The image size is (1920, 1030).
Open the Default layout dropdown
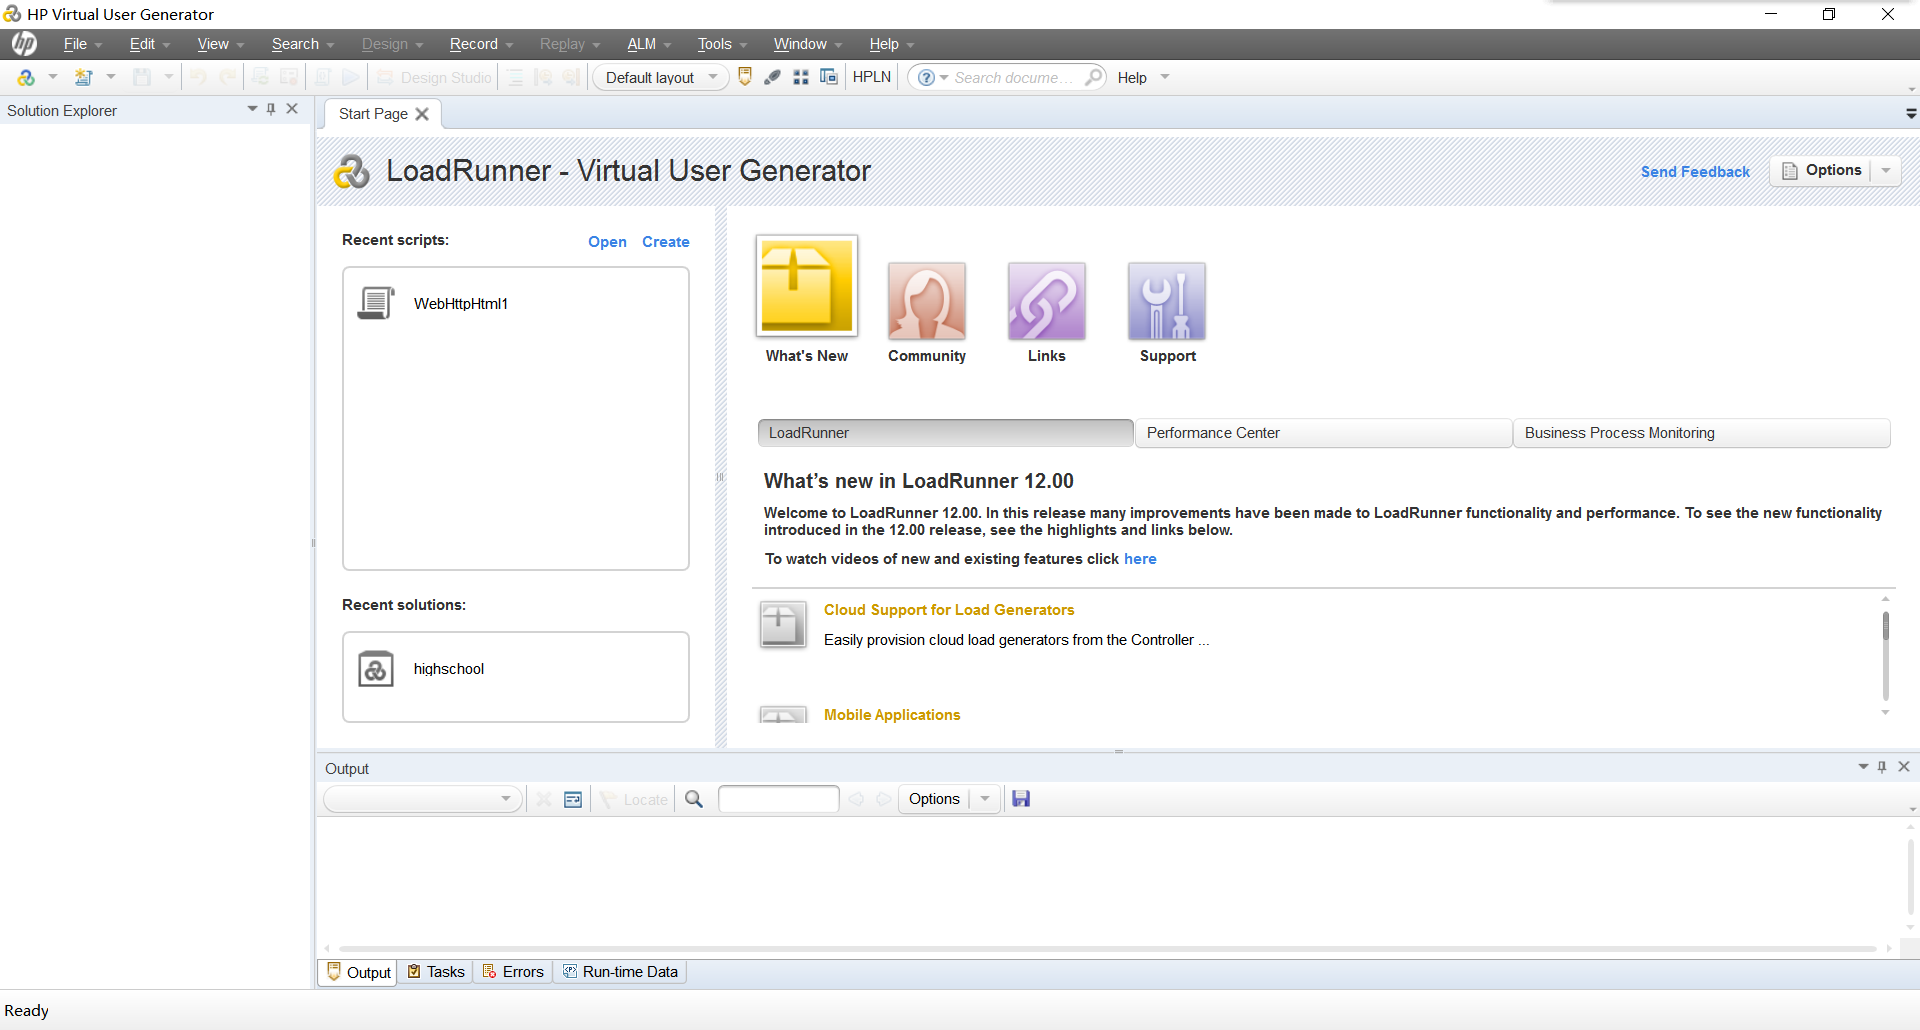pos(712,77)
